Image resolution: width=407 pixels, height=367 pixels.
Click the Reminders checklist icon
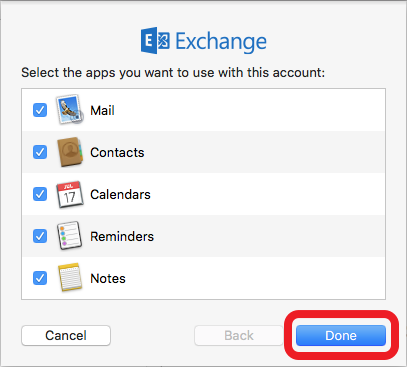[69, 236]
